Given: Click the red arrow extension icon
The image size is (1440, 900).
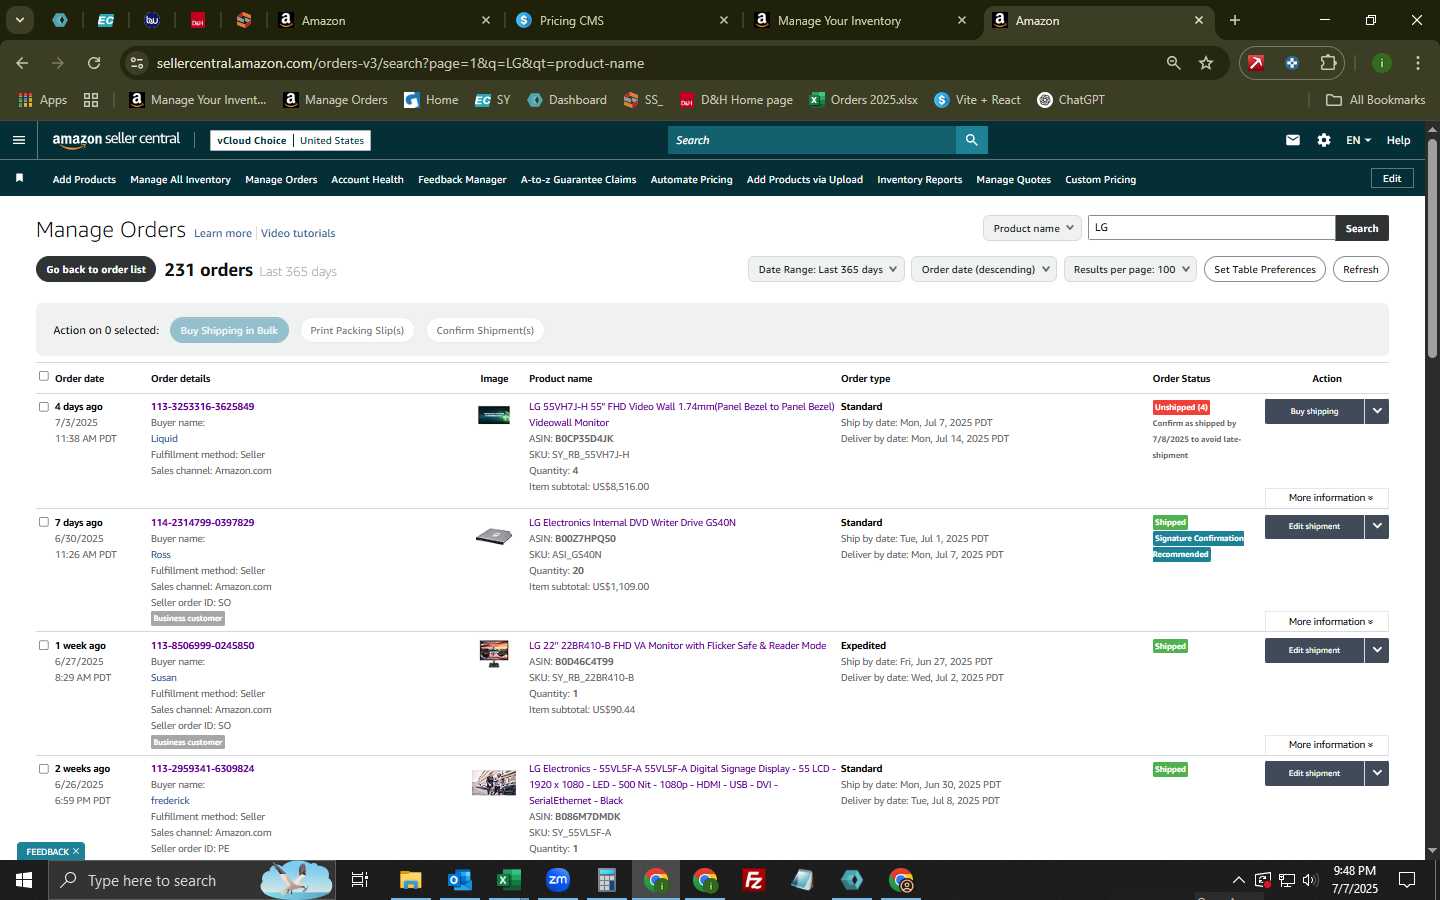Looking at the screenshot, I should pos(1256,63).
